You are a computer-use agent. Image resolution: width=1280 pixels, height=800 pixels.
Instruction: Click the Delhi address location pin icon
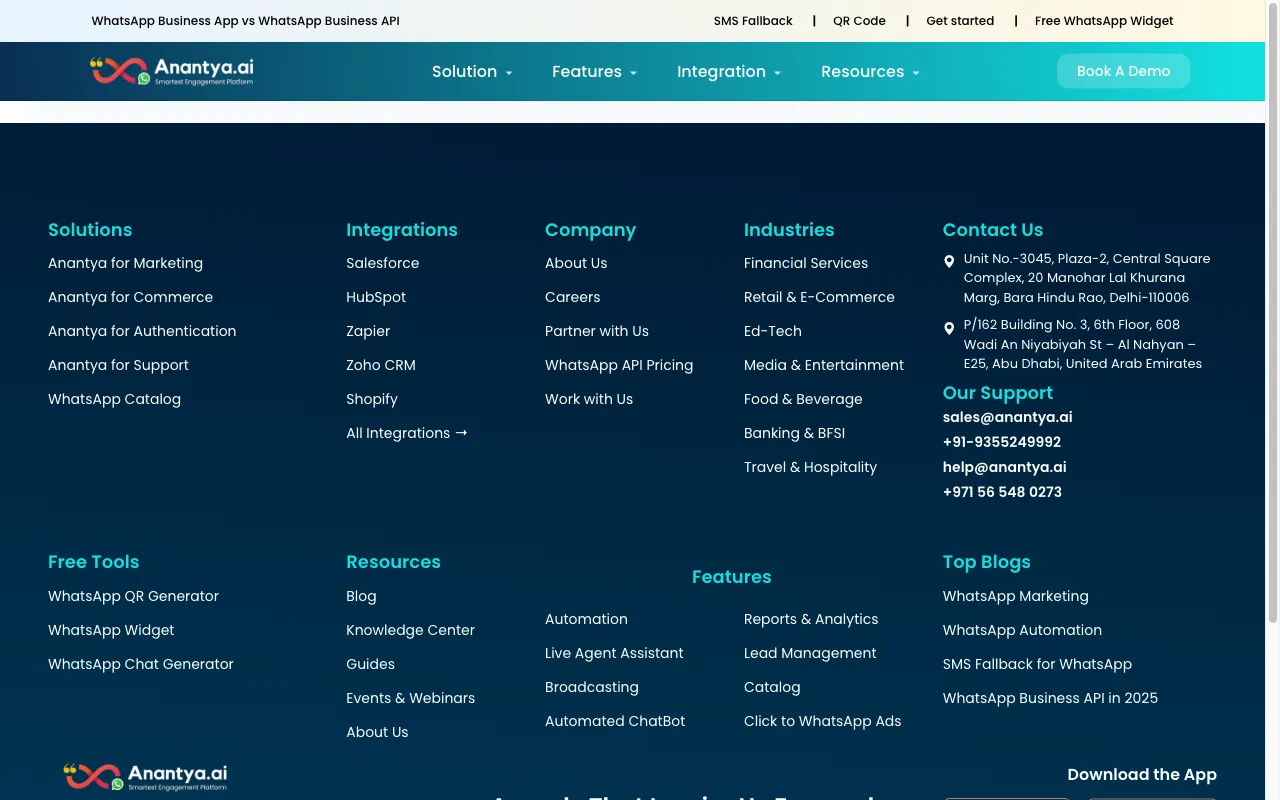coord(949,262)
